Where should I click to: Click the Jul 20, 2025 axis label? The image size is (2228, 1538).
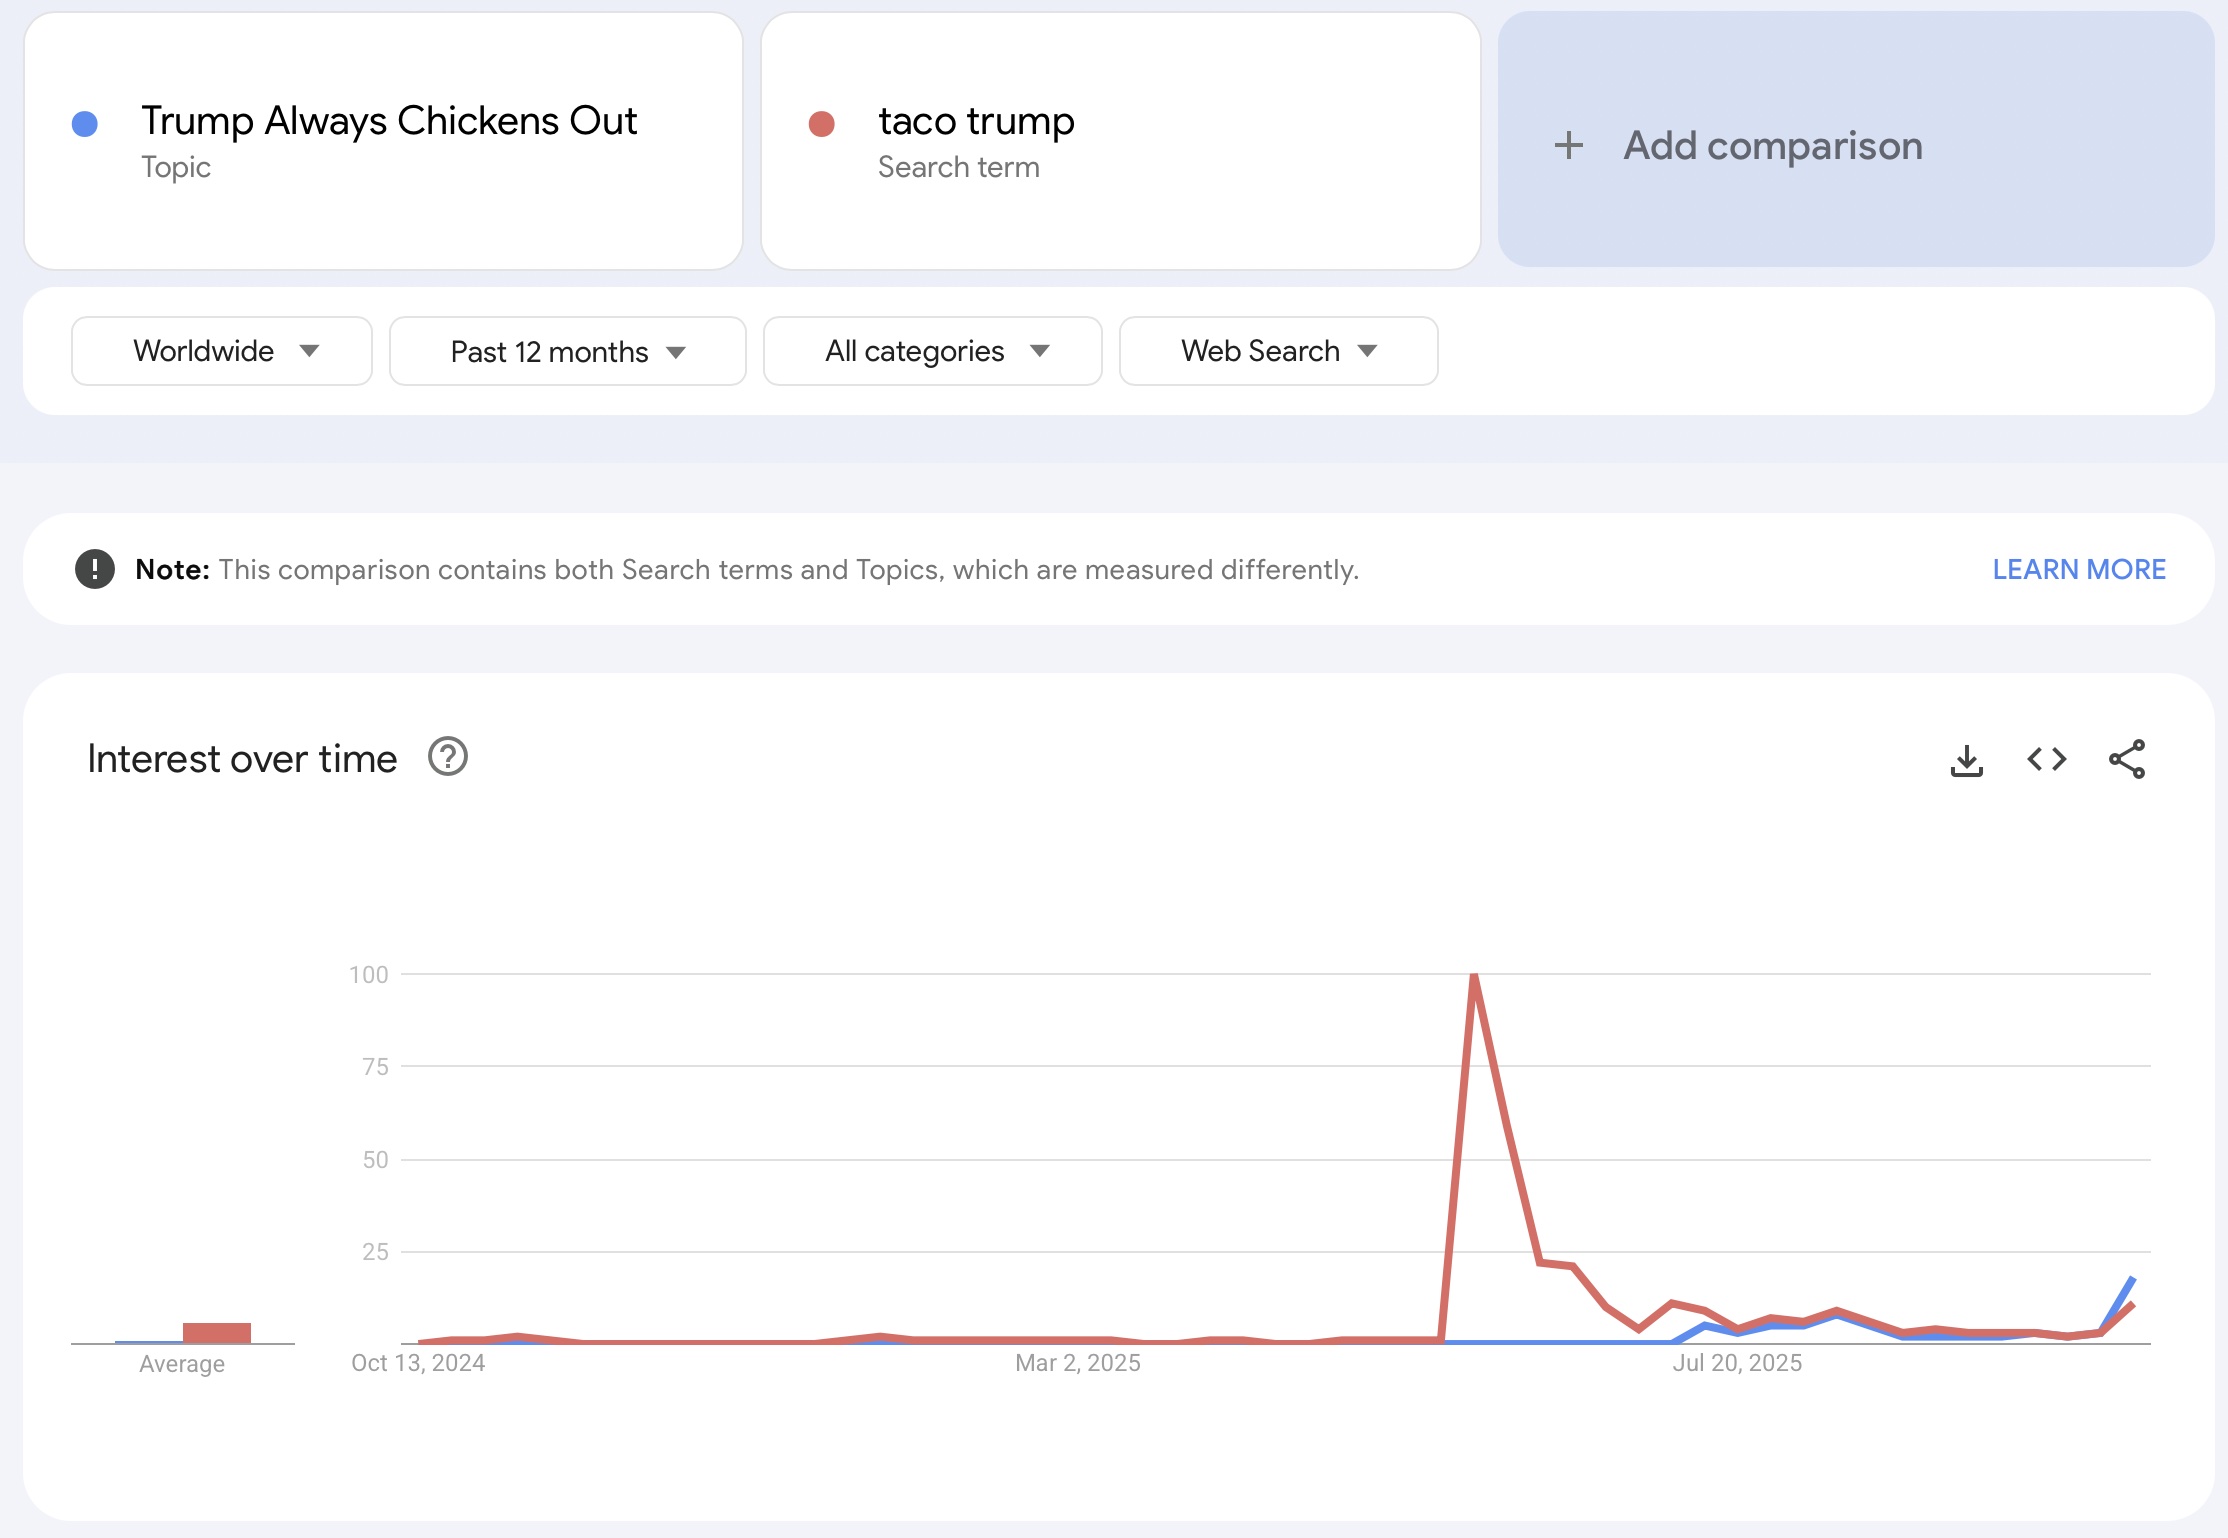click(x=1737, y=1363)
